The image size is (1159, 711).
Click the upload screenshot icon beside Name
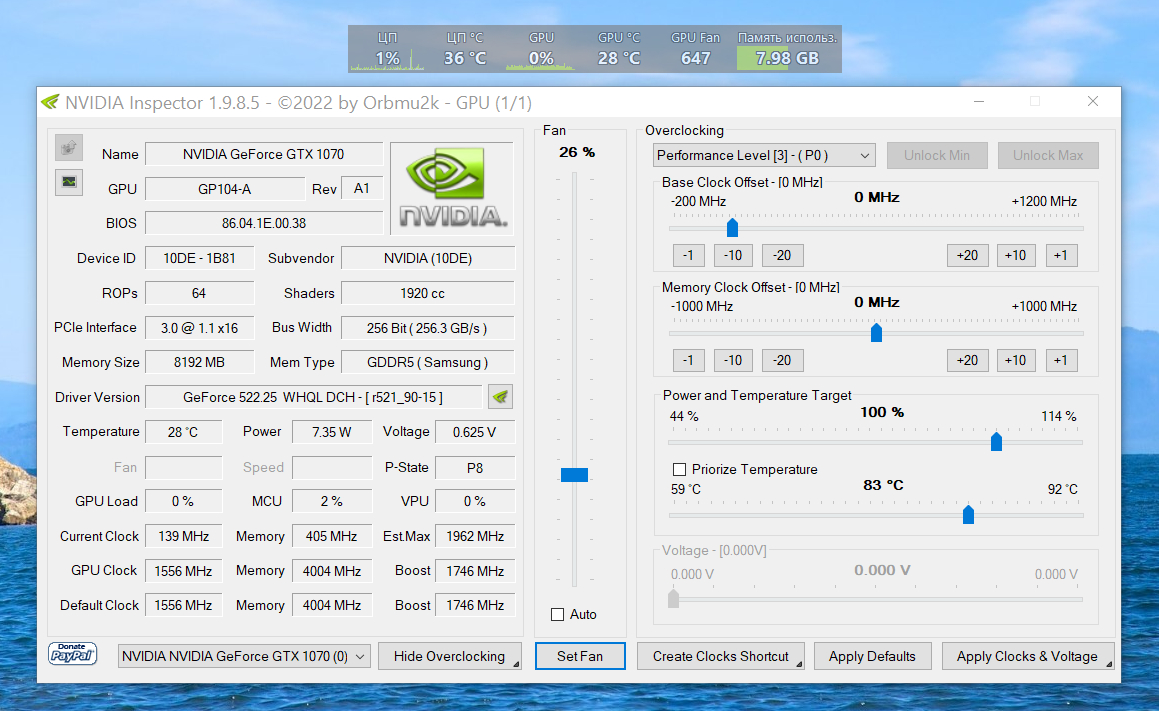pos(69,147)
